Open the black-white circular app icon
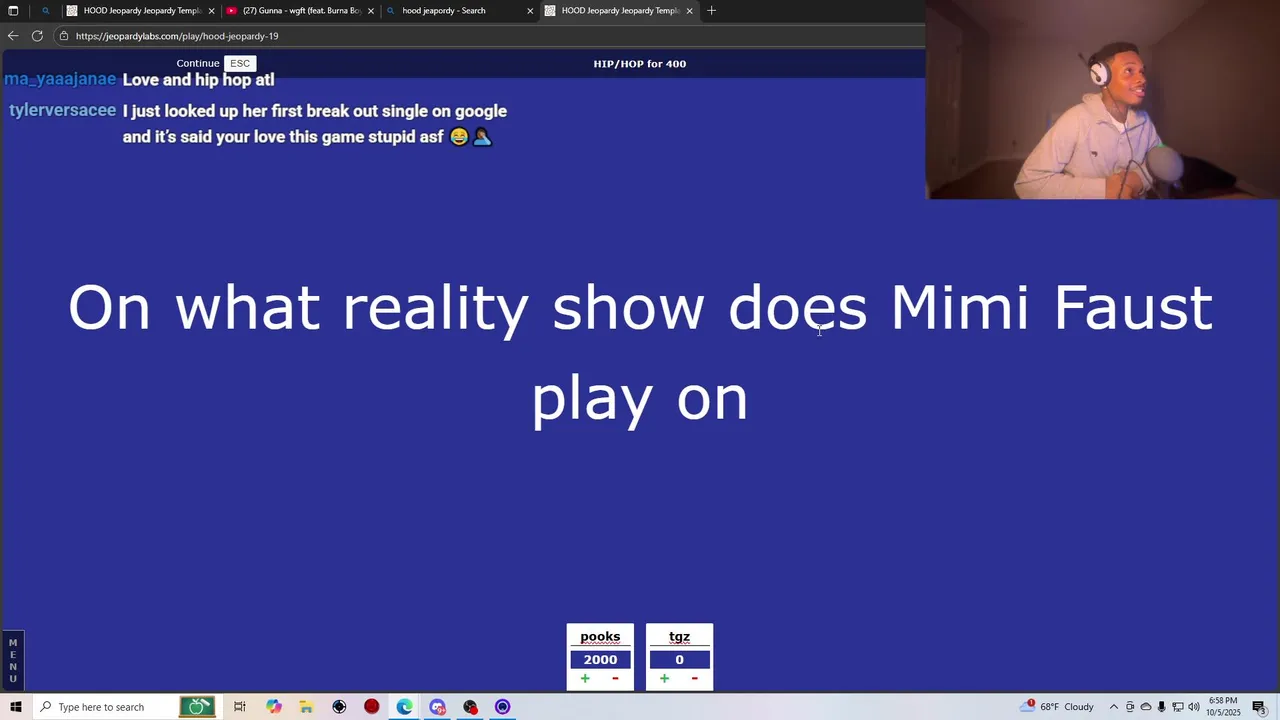 point(339,707)
